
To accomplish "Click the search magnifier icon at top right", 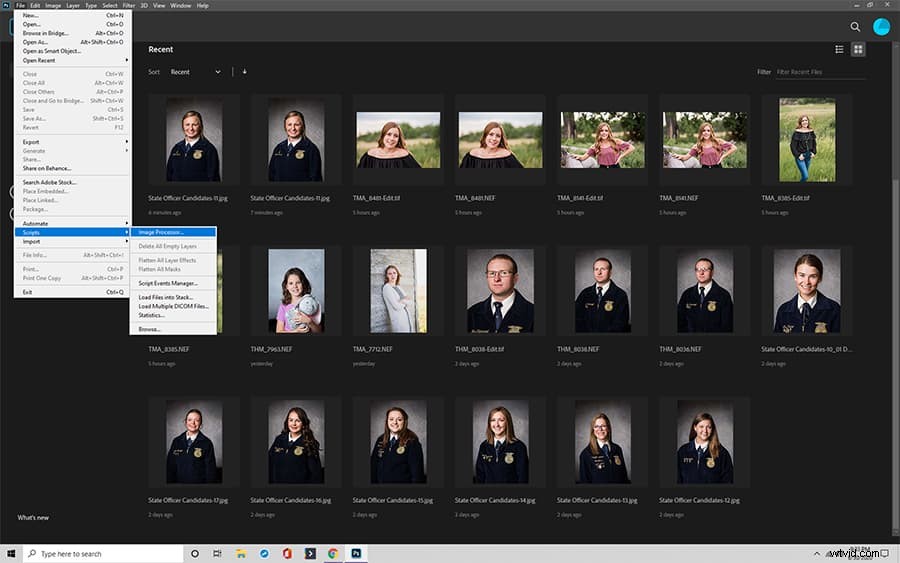I will click(855, 26).
